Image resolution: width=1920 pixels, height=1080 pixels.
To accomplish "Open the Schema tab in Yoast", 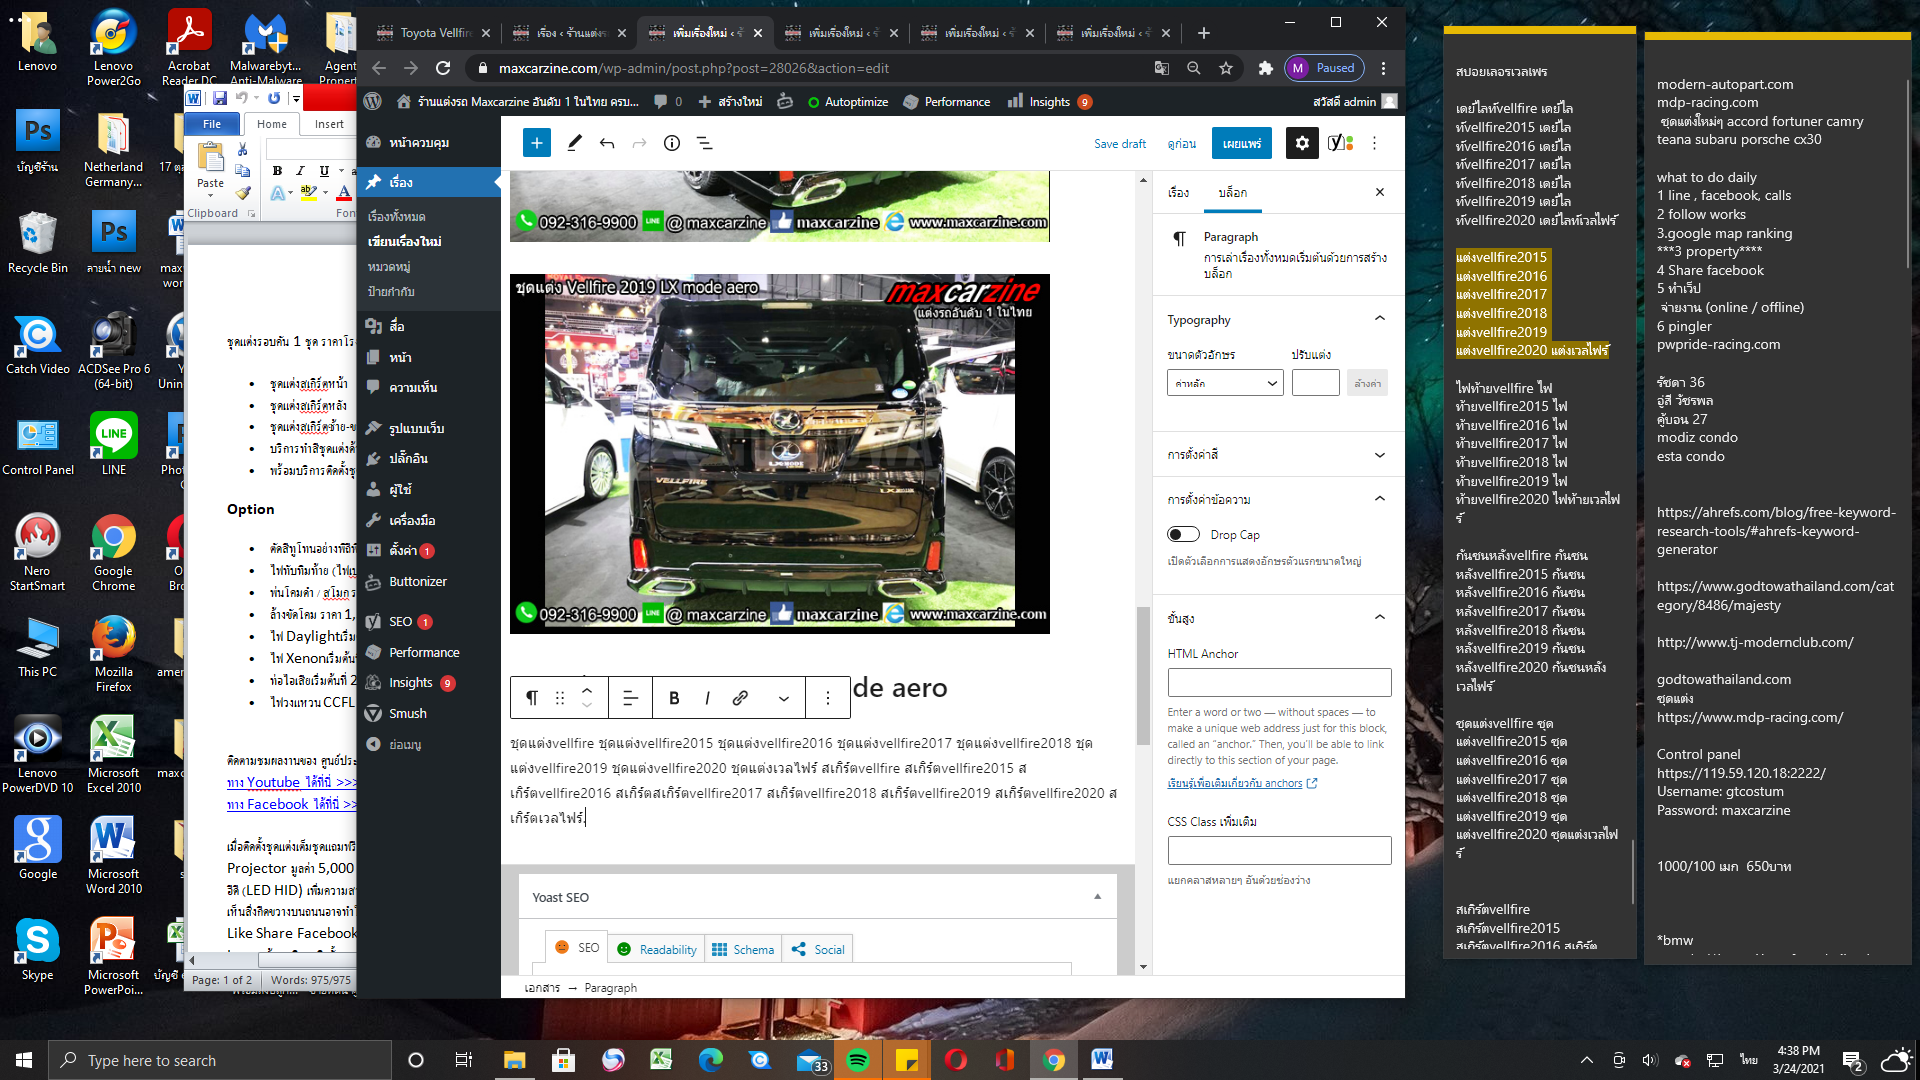I will pos(743,949).
